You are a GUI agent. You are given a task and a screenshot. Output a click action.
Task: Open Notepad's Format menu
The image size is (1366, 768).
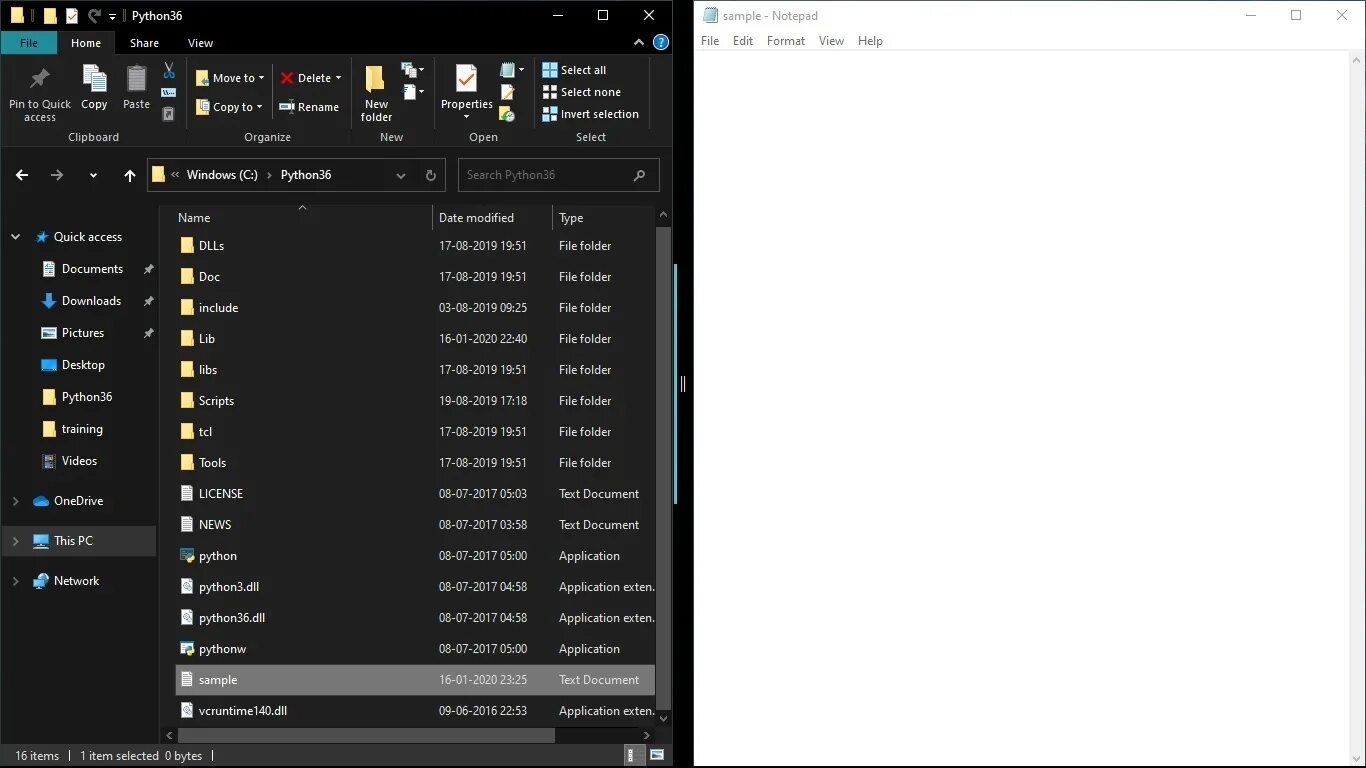coord(786,41)
